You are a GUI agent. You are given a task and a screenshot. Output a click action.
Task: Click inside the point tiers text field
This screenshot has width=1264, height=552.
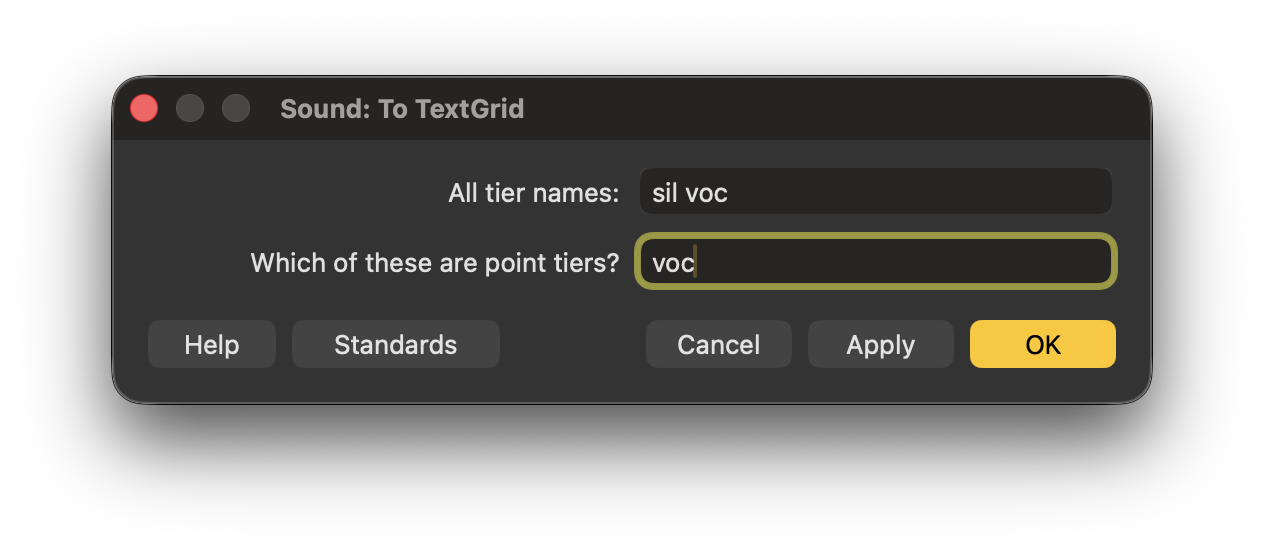pyautogui.click(x=875, y=263)
